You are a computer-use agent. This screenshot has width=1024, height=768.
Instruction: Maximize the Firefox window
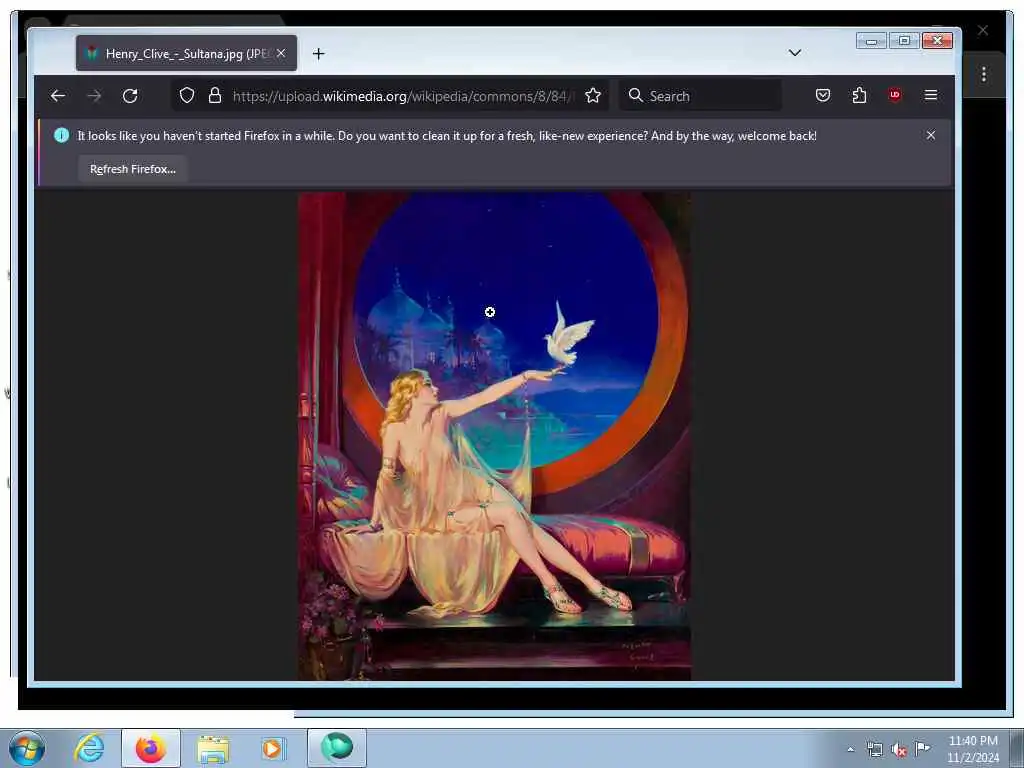click(x=904, y=40)
